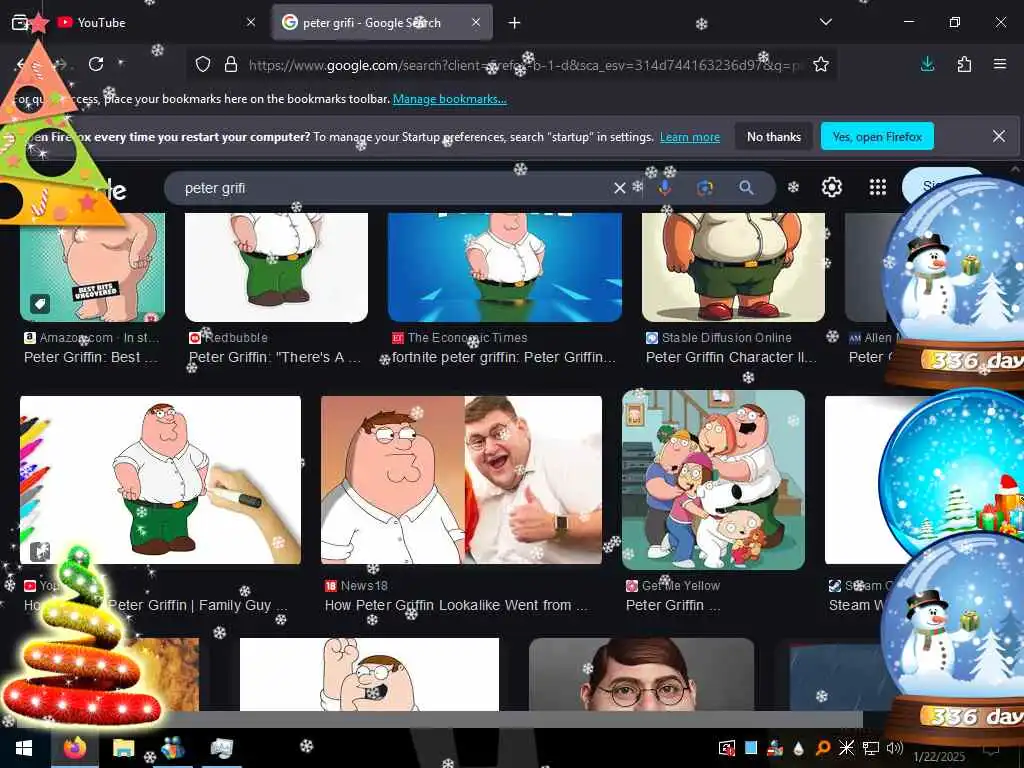Open the Firefox hamburger menu
This screenshot has width=1024, height=768.
pyautogui.click(x=999, y=64)
